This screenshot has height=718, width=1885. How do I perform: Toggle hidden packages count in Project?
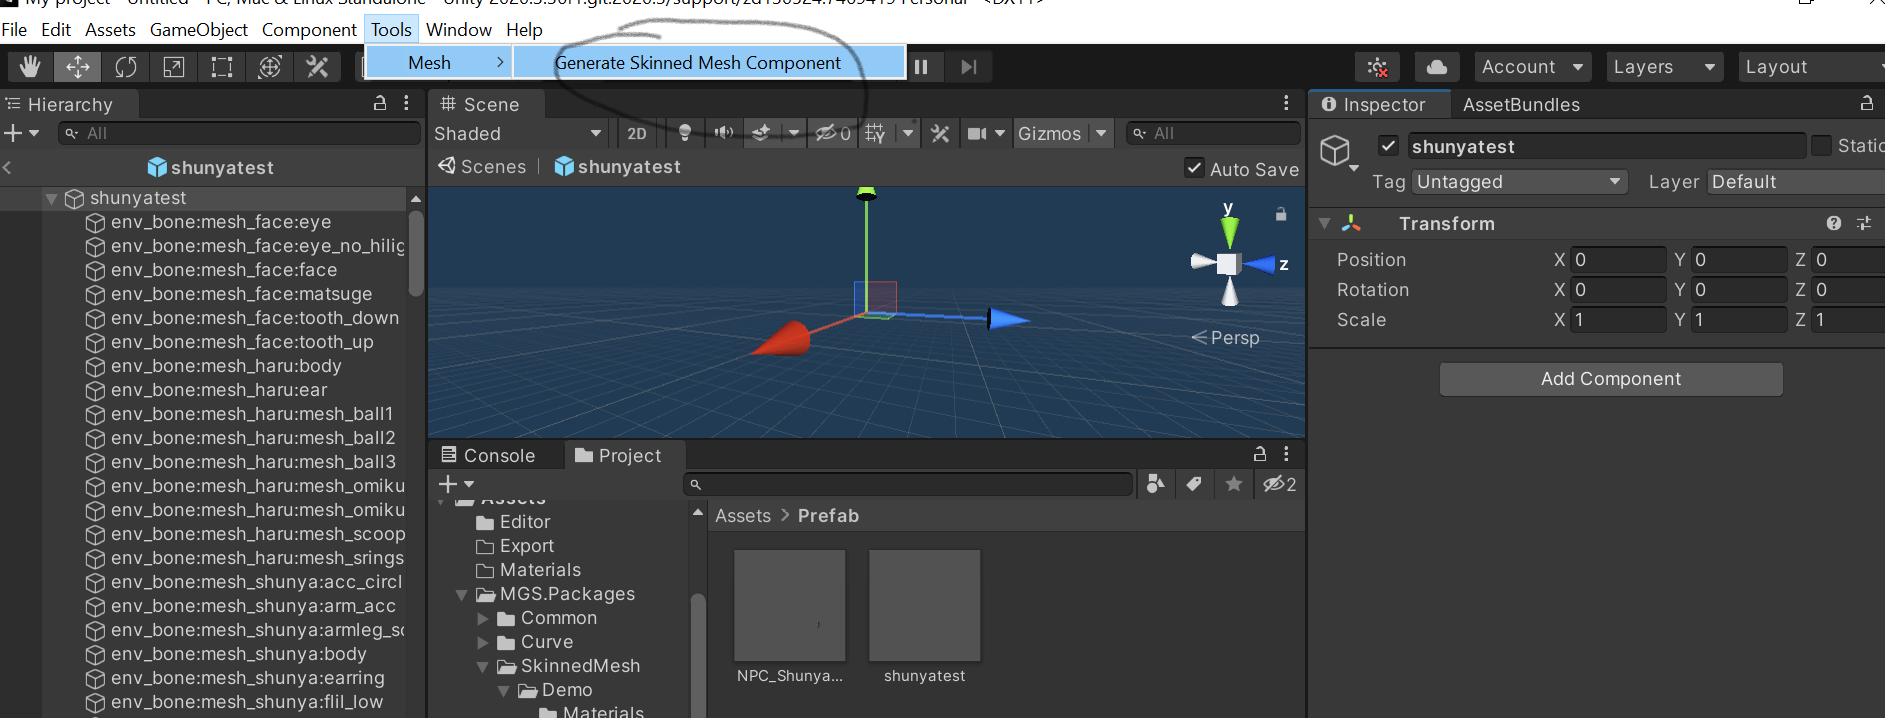point(1279,484)
